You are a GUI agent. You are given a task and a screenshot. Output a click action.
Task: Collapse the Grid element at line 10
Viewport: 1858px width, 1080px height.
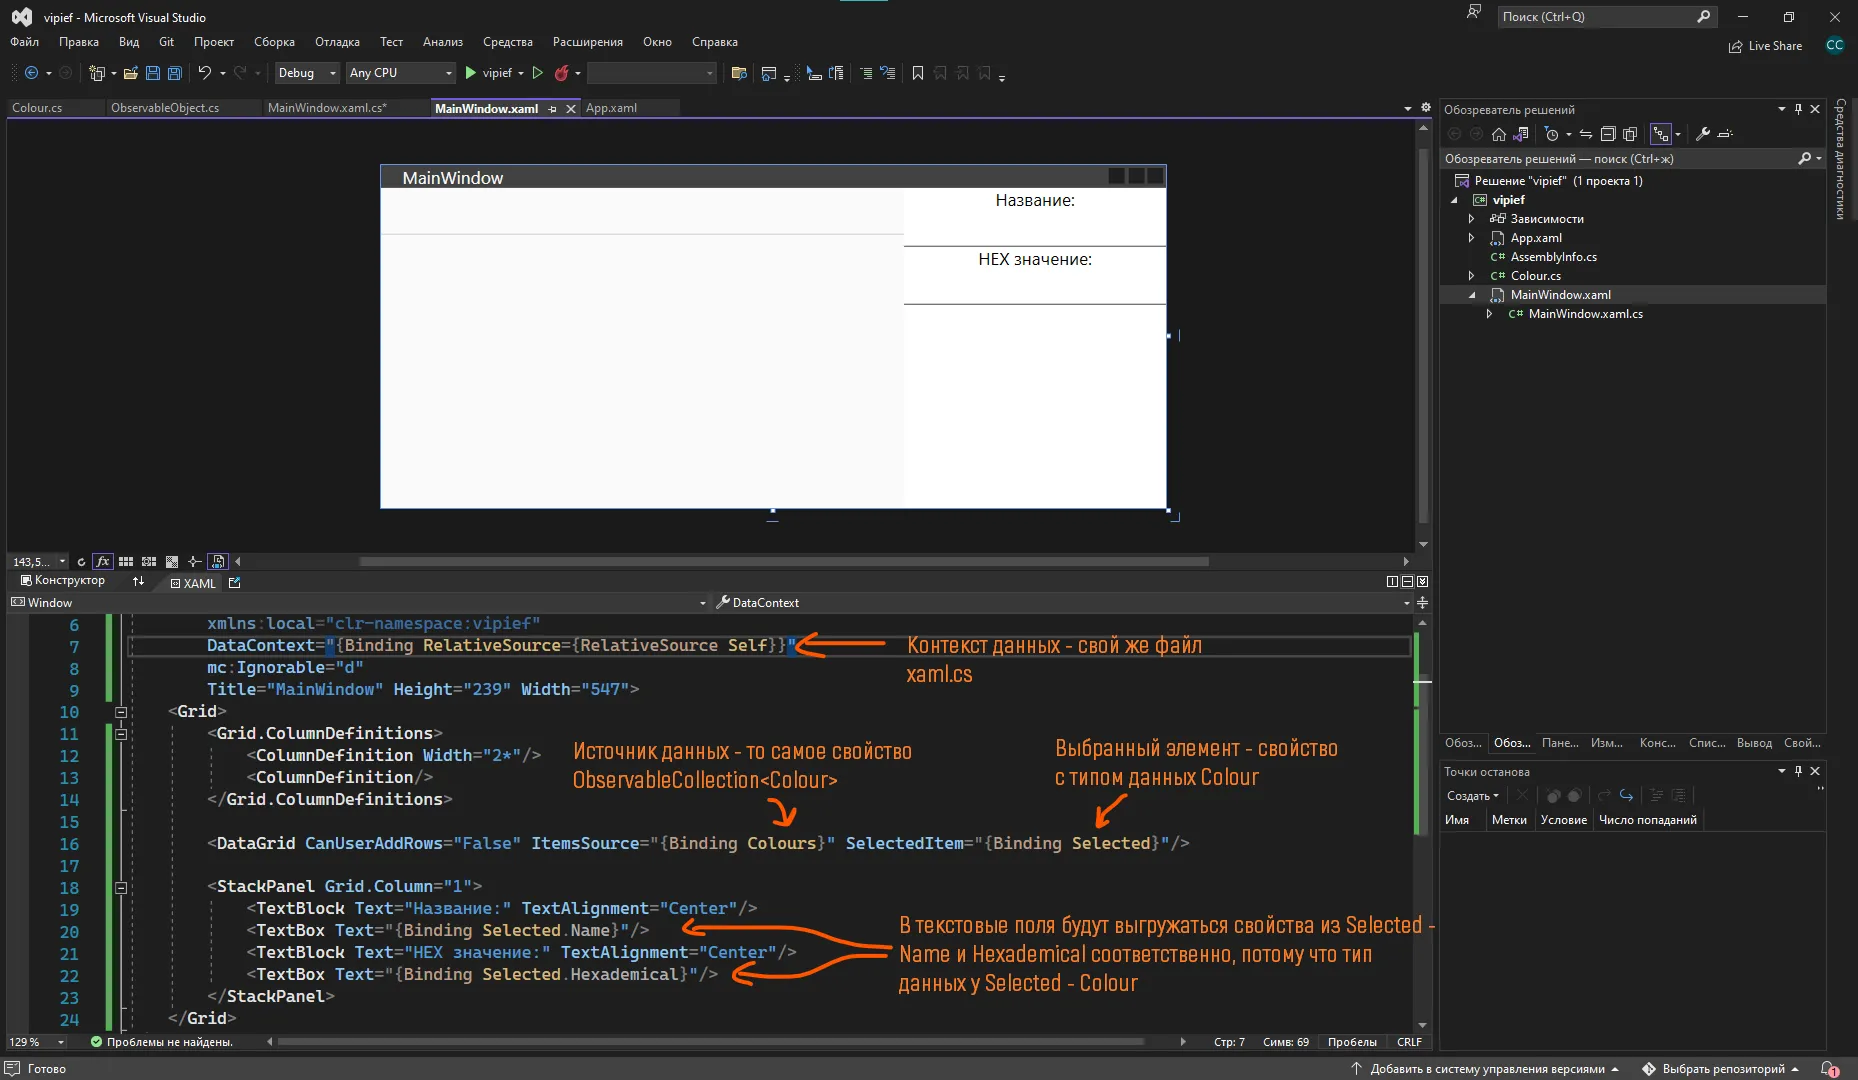(121, 712)
